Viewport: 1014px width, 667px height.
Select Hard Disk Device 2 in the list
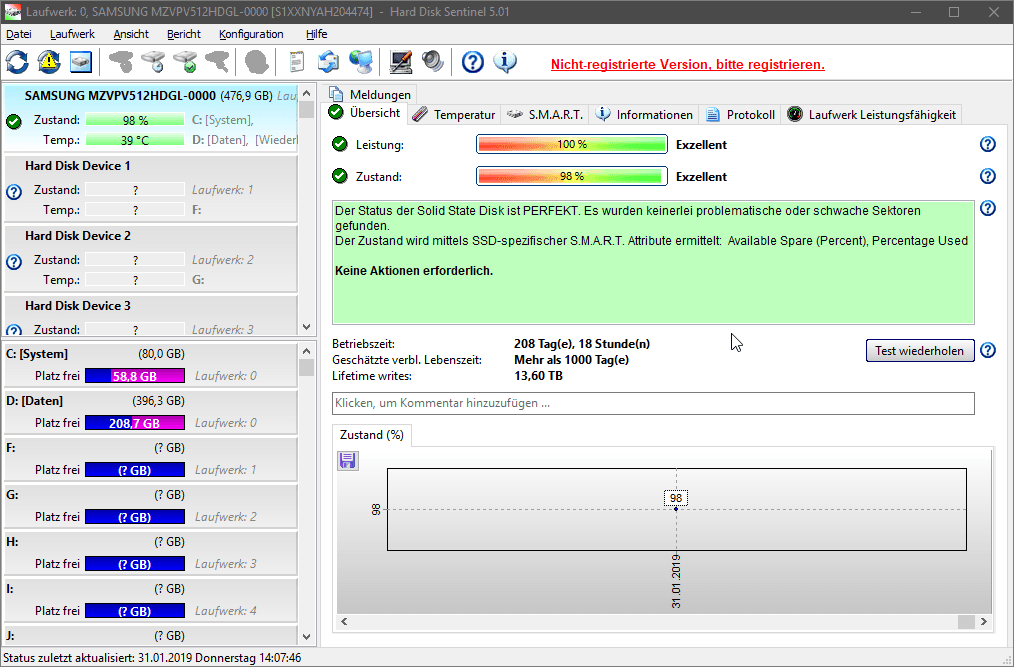point(150,259)
